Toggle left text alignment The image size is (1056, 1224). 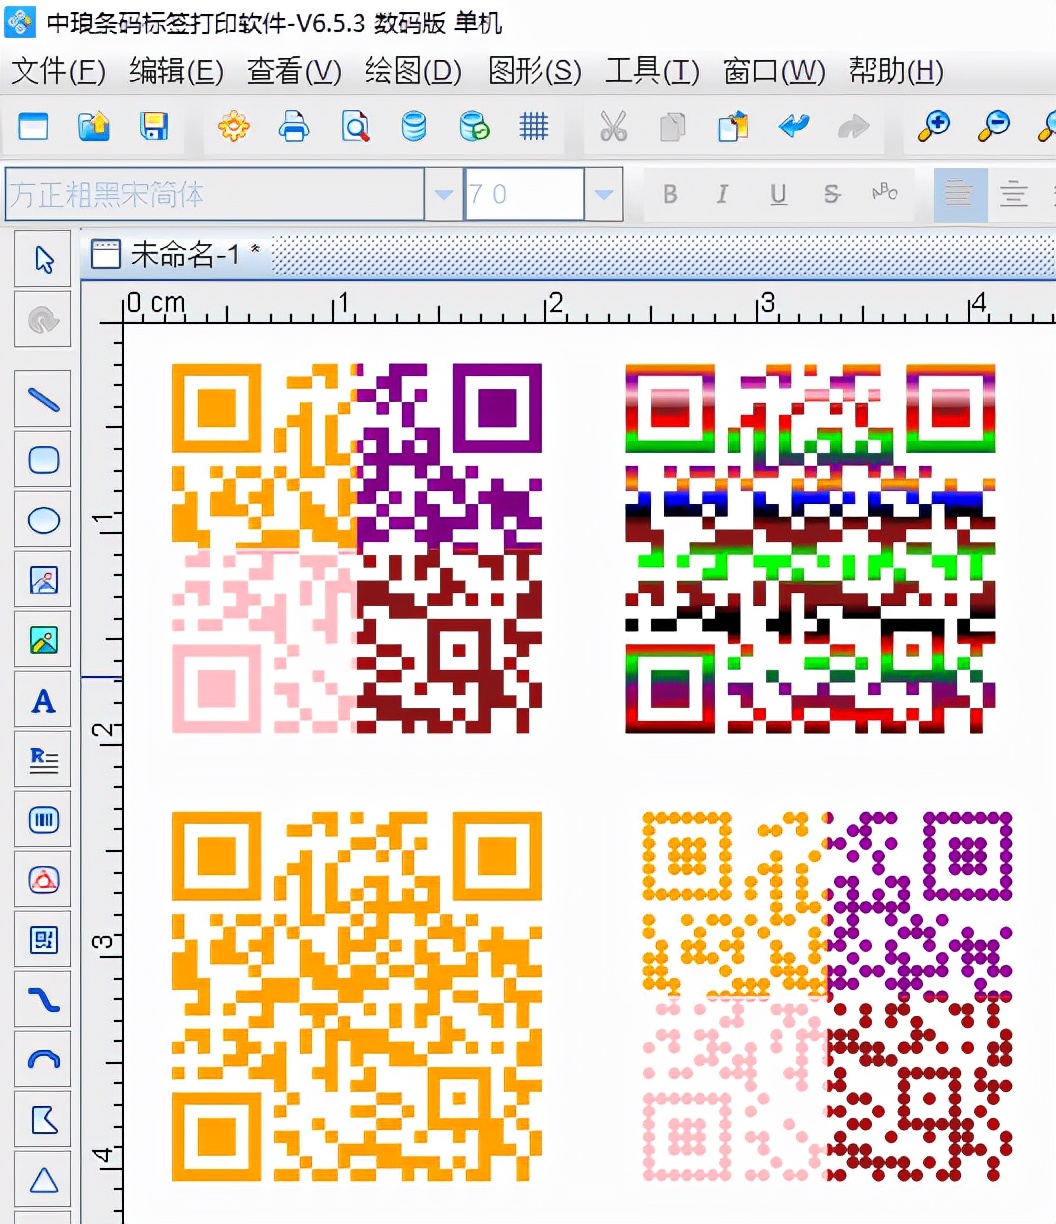pyautogui.click(x=959, y=194)
